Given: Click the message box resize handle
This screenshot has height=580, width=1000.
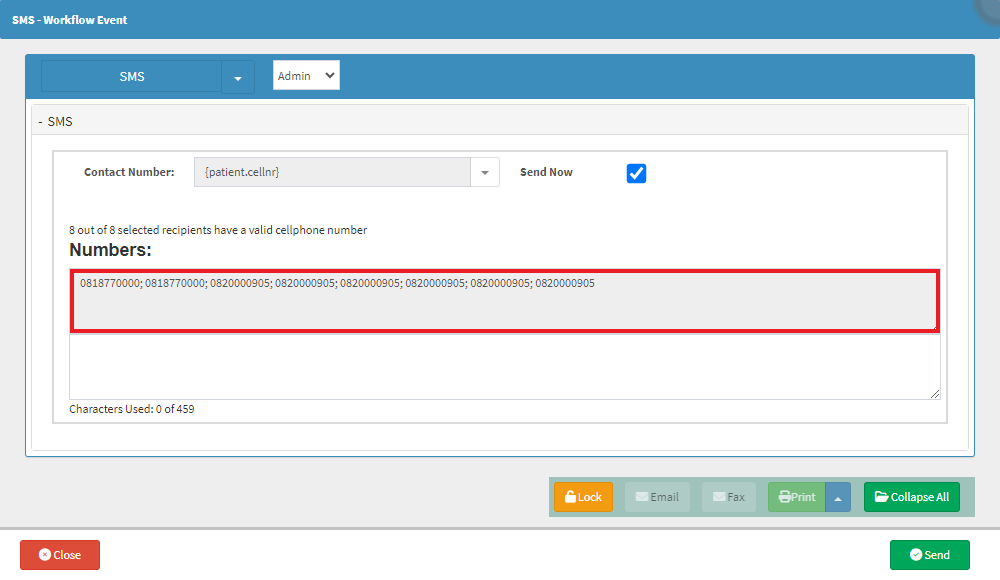Looking at the screenshot, I should click(x=934, y=394).
